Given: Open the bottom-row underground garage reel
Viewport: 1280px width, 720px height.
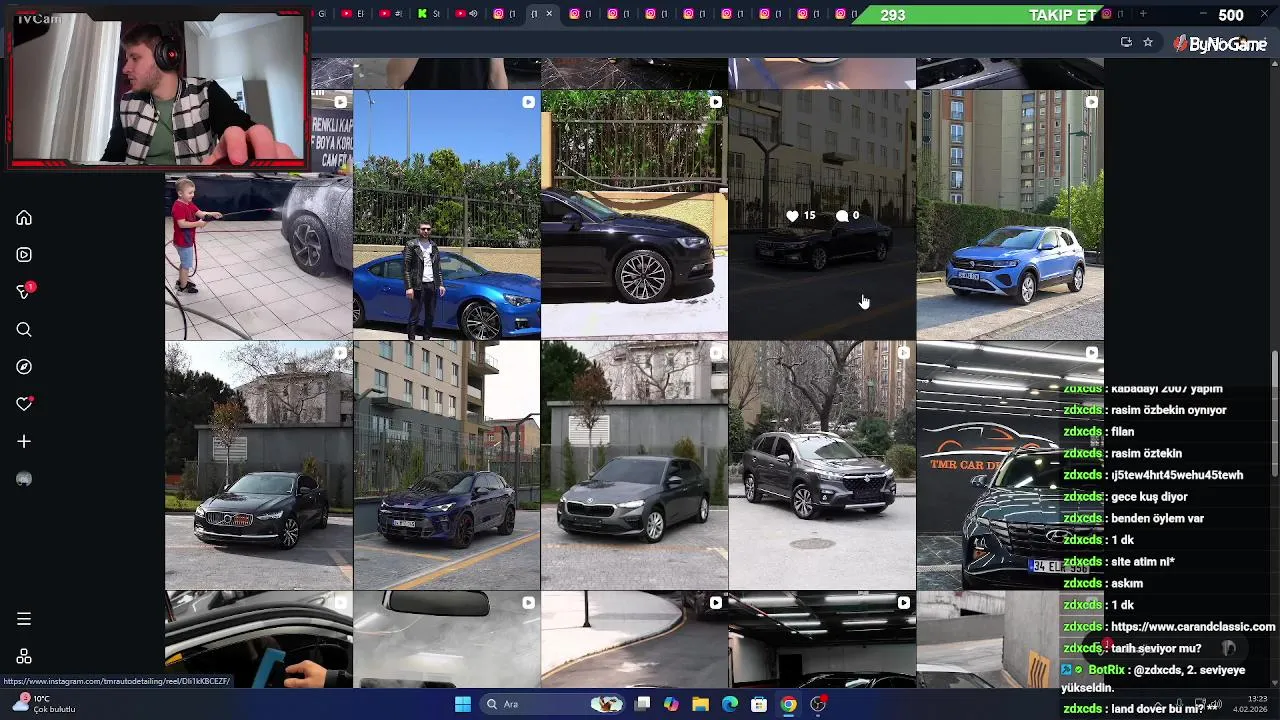Looking at the screenshot, I should tap(822, 640).
